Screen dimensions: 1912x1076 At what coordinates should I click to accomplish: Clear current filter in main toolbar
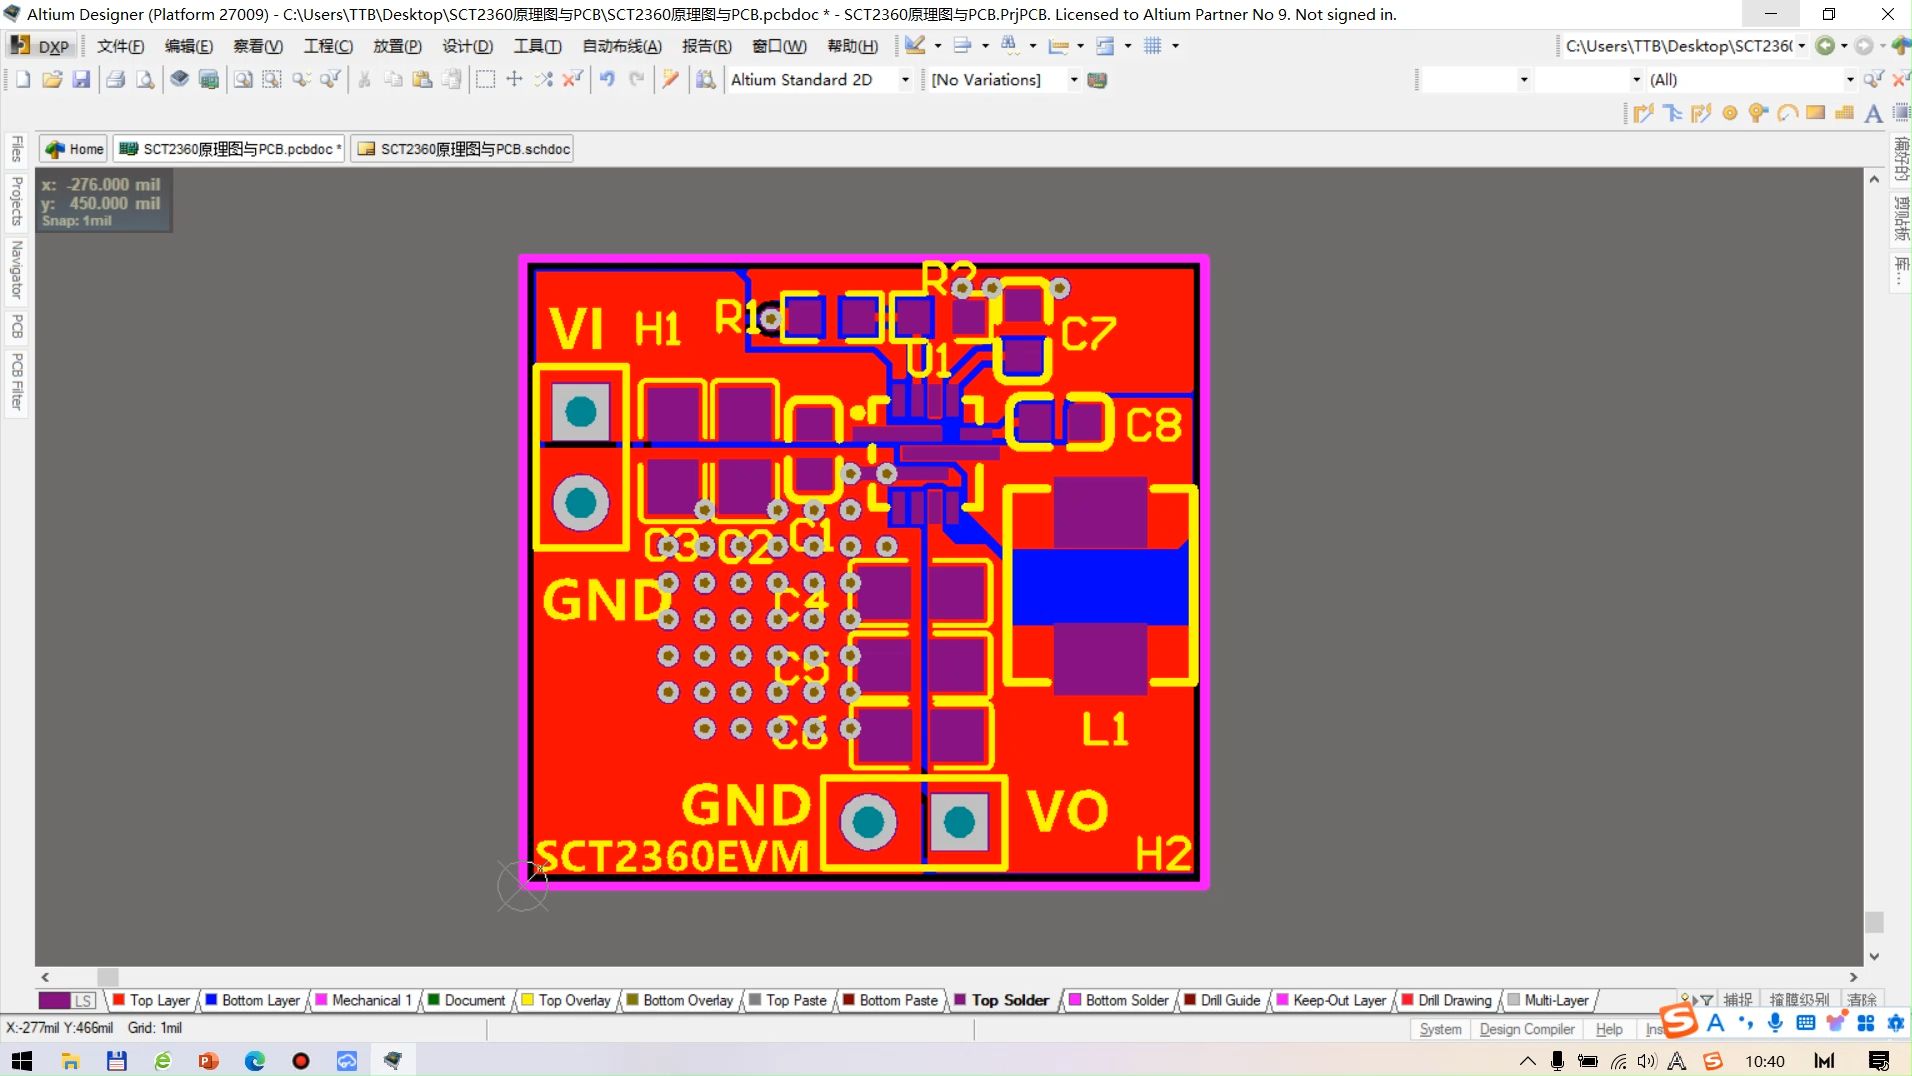coord(572,80)
